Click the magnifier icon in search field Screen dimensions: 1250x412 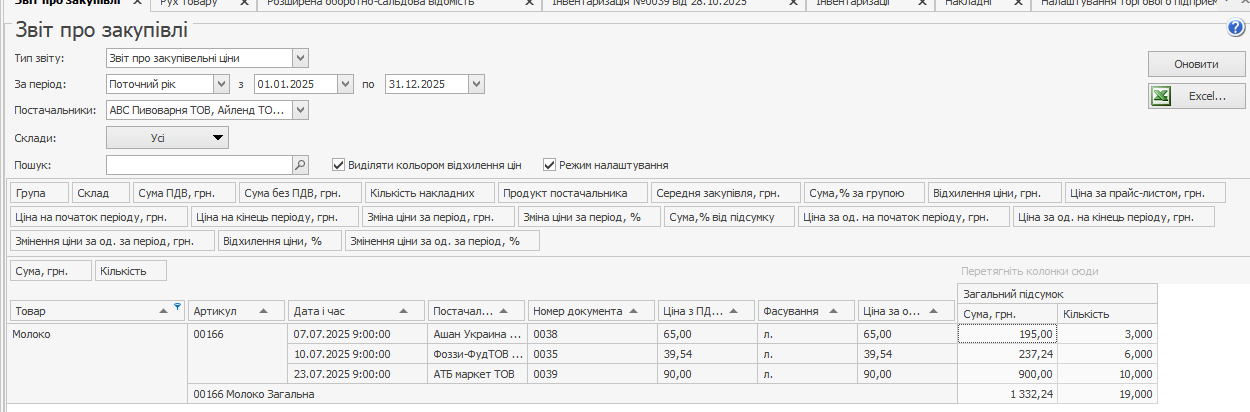click(x=300, y=165)
